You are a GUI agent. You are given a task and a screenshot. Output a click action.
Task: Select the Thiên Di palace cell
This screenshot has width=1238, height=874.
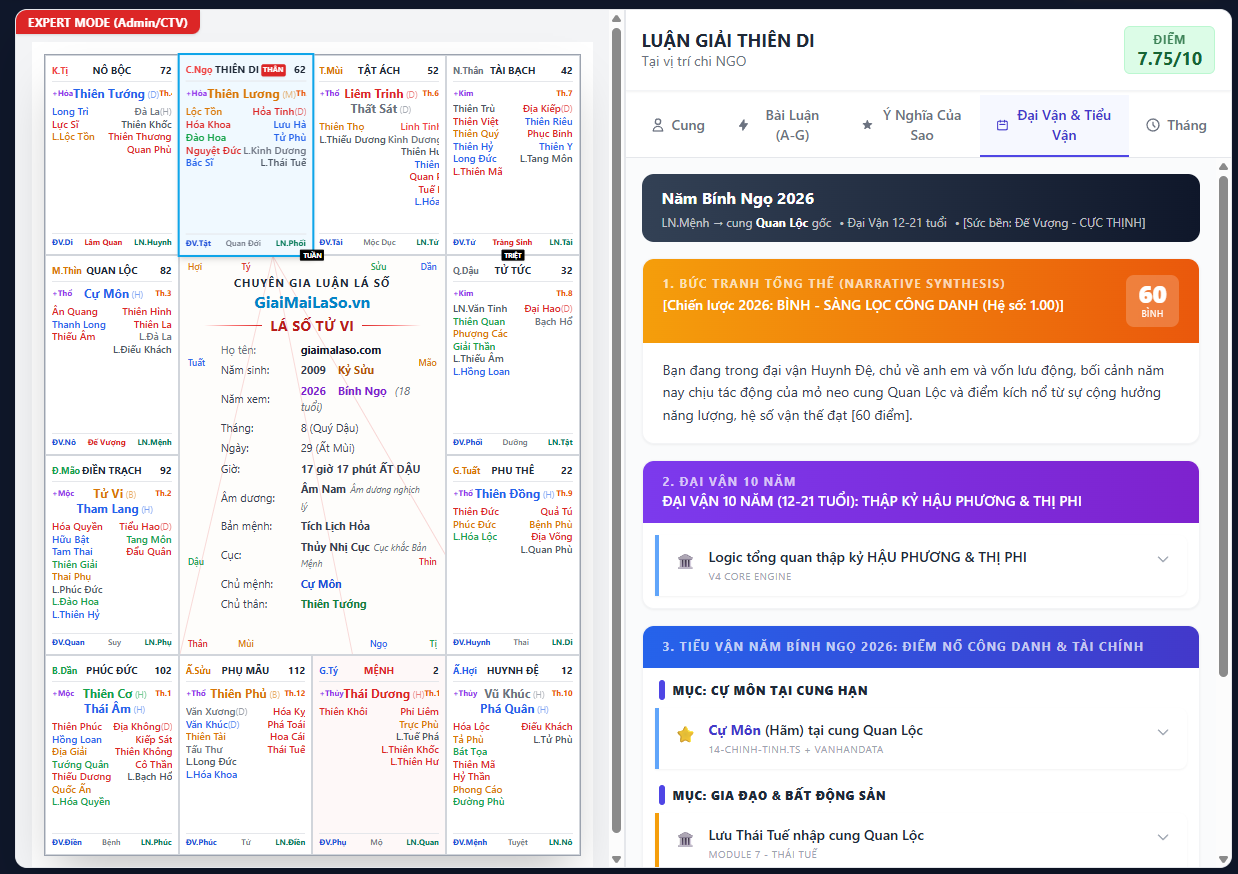pyautogui.click(x=246, y=155)
